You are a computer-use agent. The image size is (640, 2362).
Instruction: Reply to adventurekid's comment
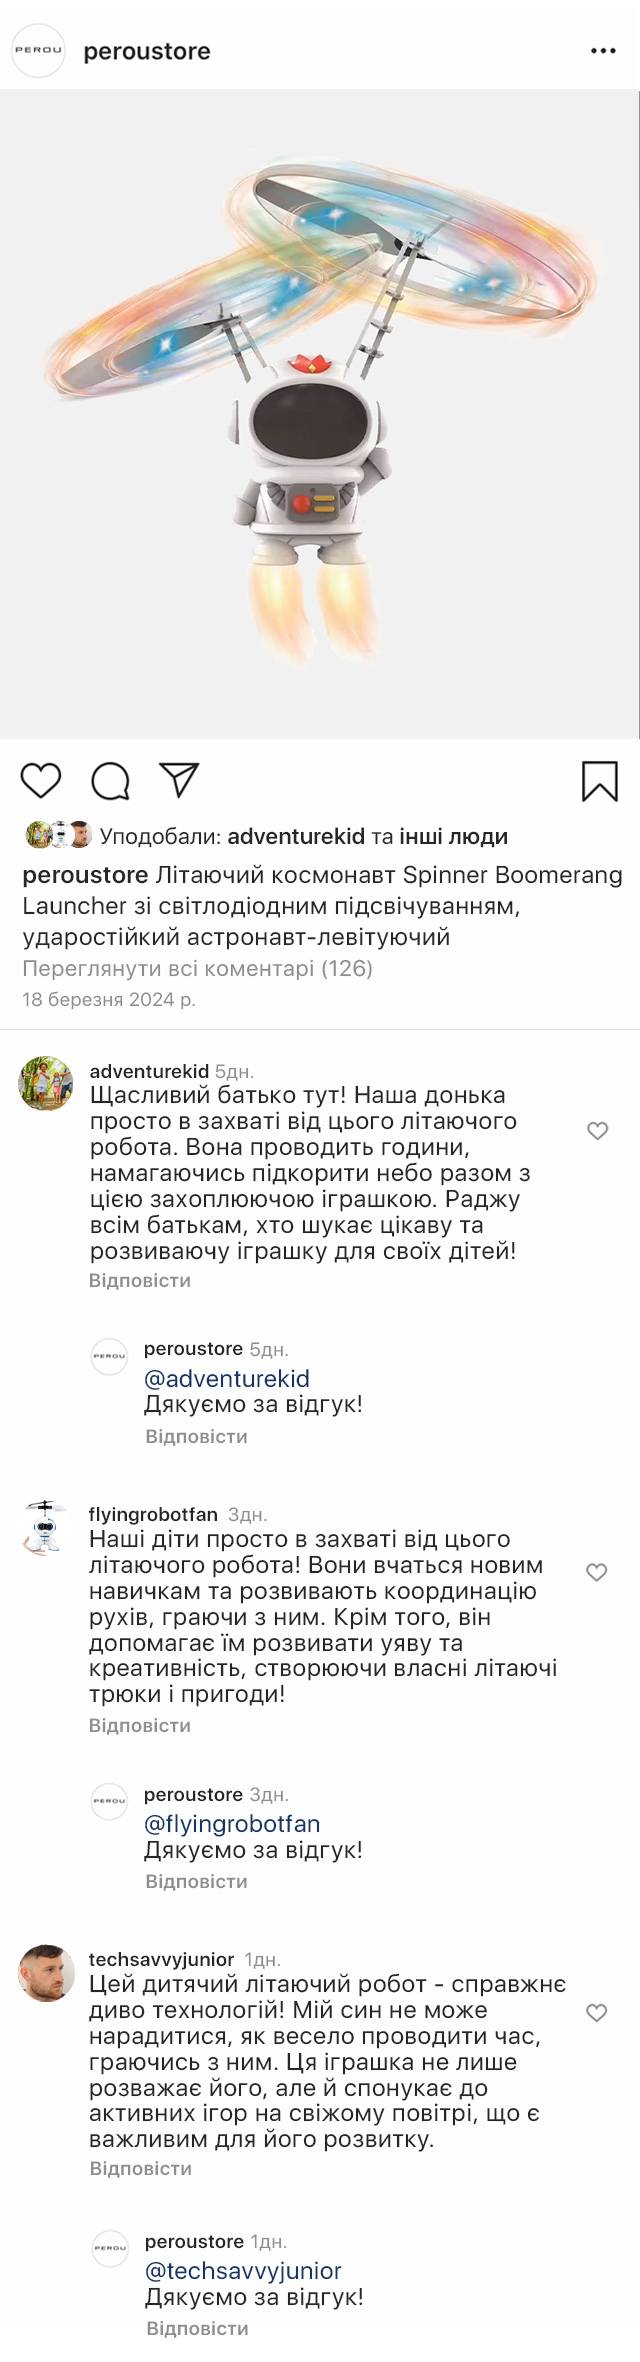(x=140, y=1280)
